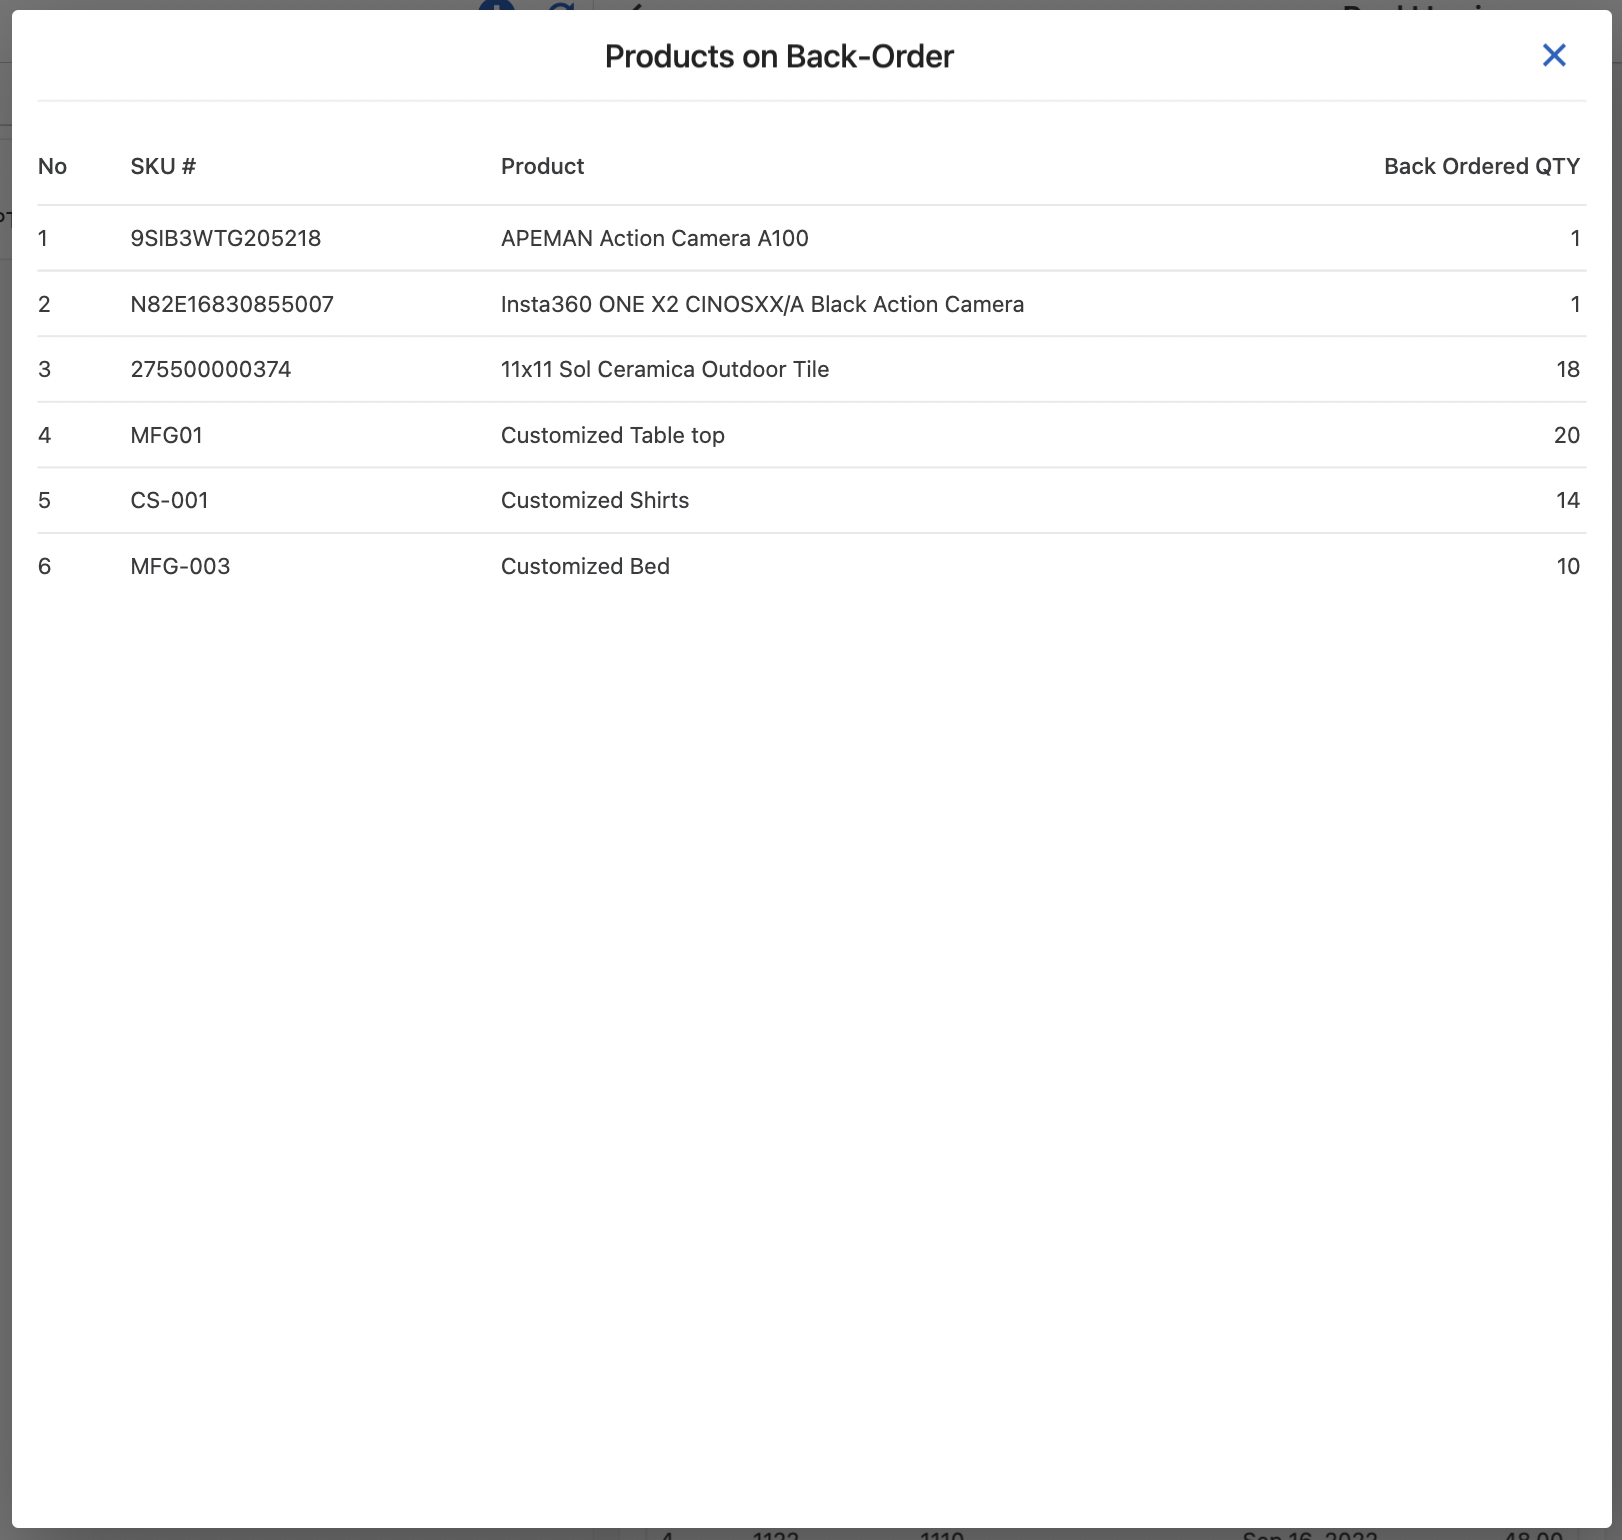Select the APEMAN Action Camera A100 product
The image size is (1622, 1540).
tap(654, 238)
